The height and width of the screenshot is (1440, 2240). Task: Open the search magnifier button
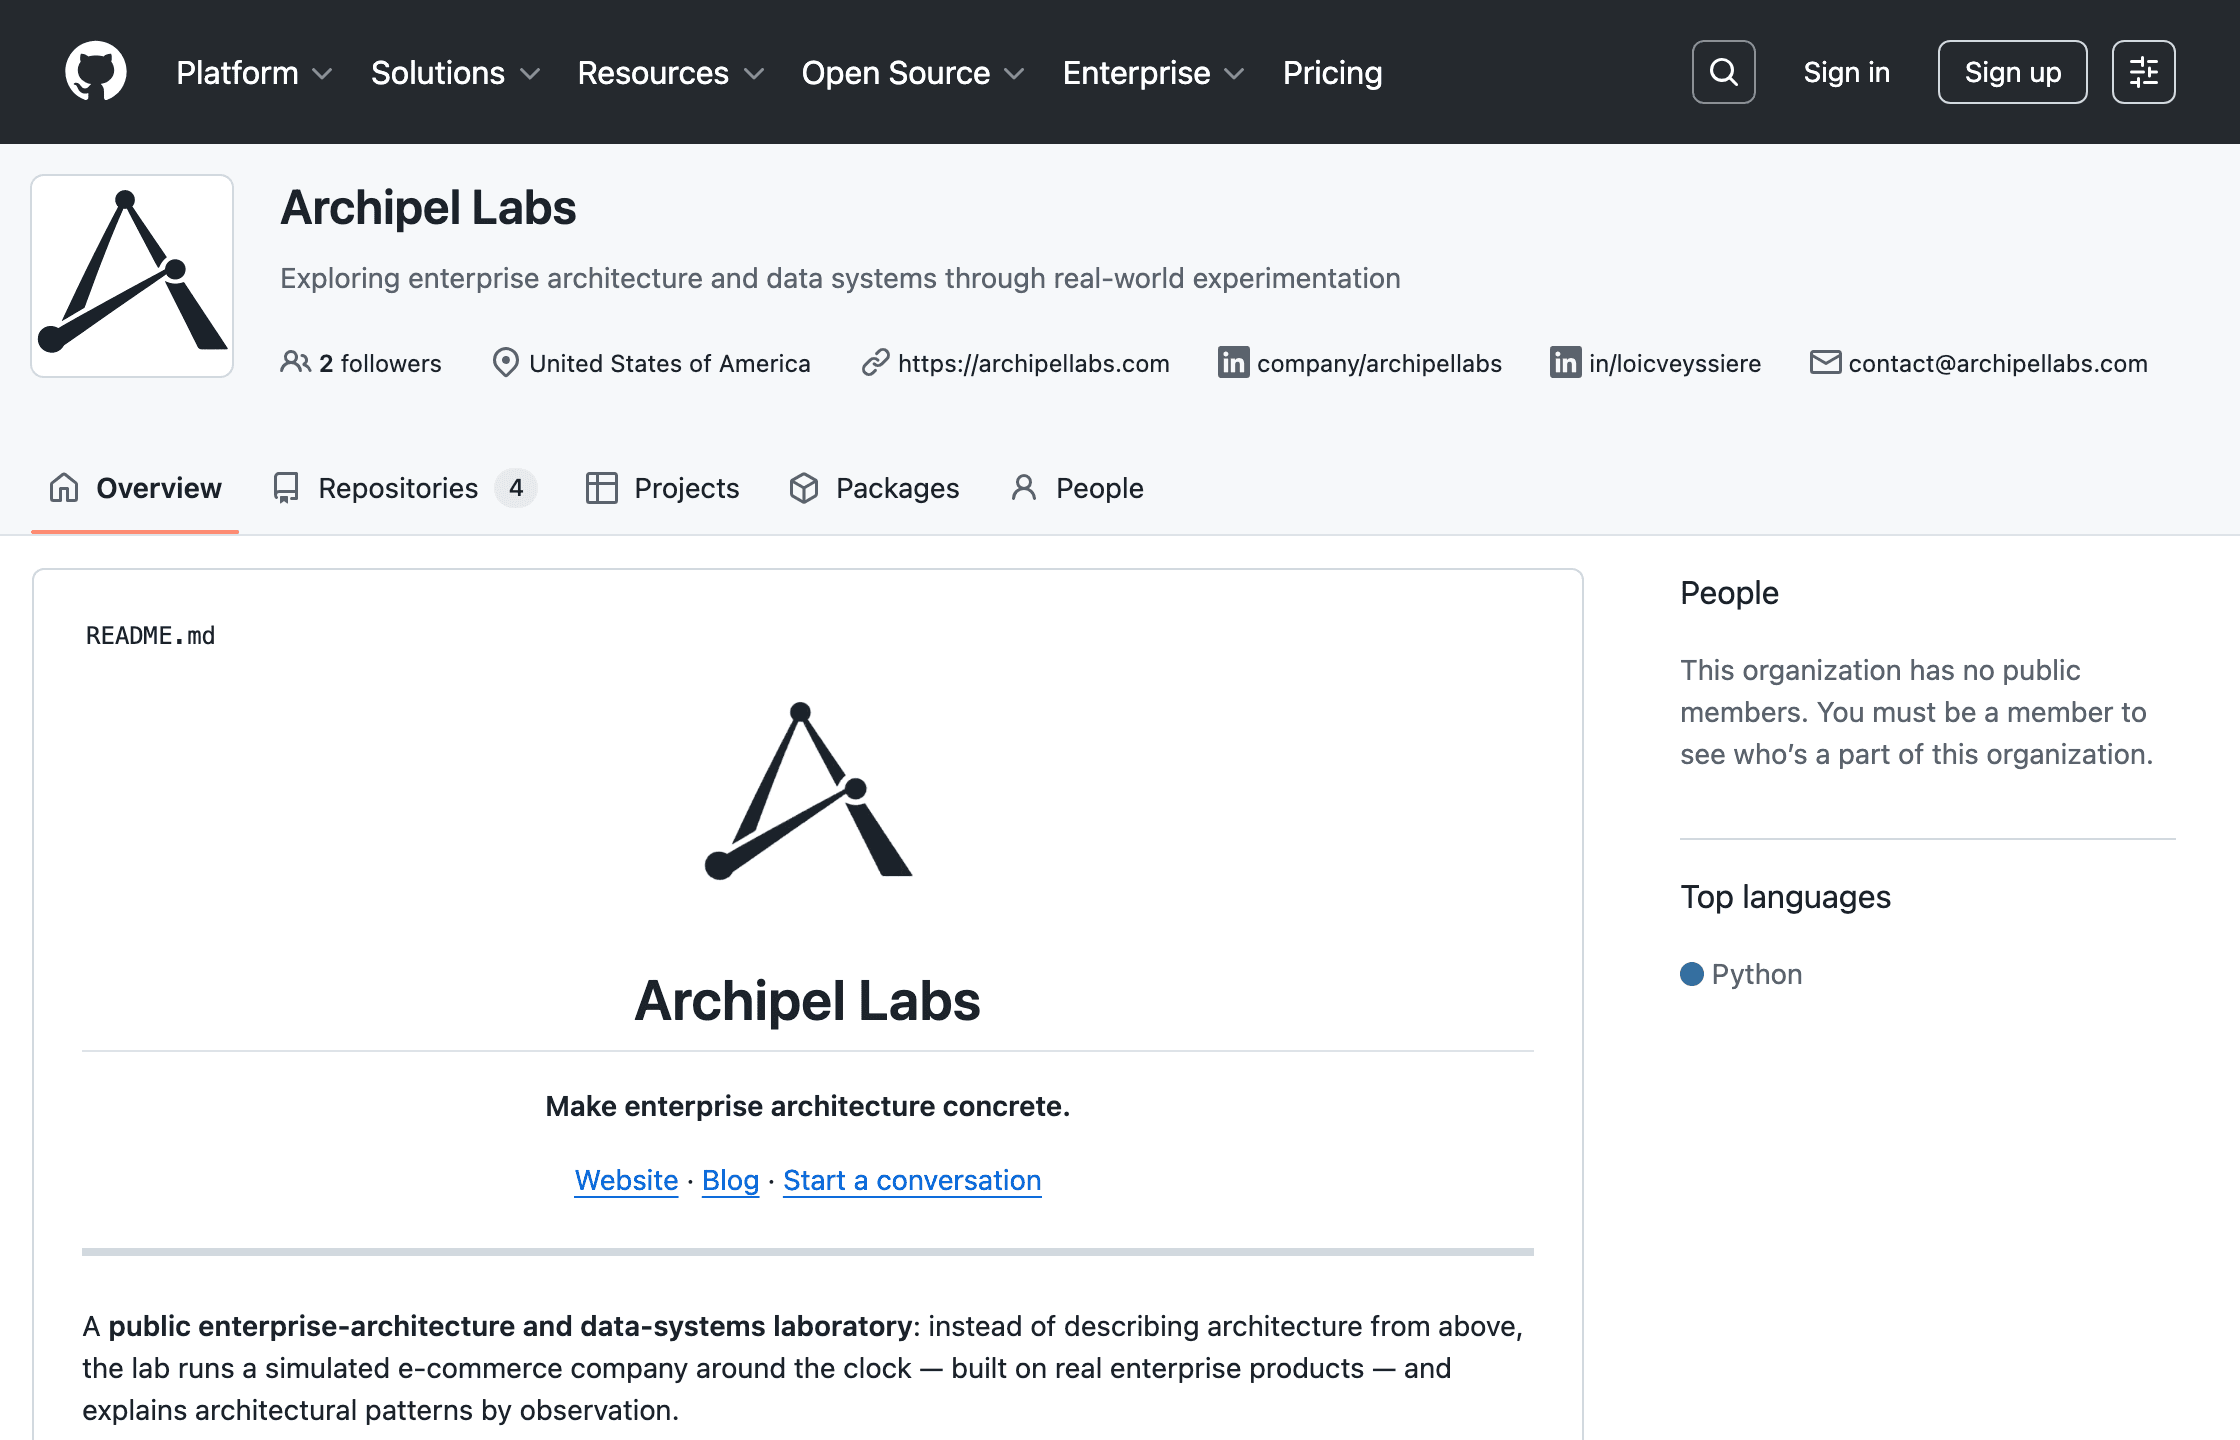pyautogui.click(x=1723, y=72)
